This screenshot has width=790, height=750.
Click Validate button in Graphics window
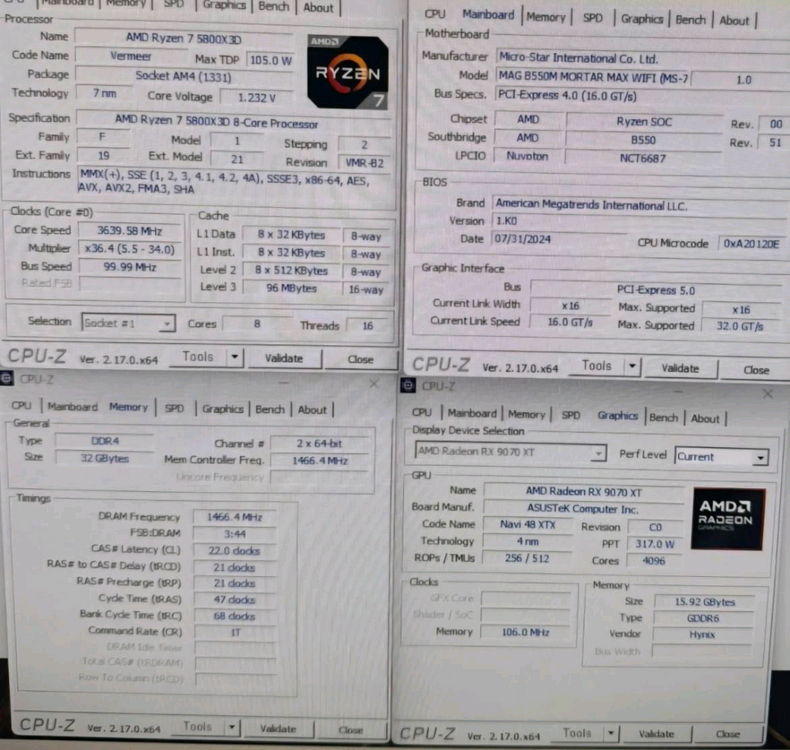point(656,734)
